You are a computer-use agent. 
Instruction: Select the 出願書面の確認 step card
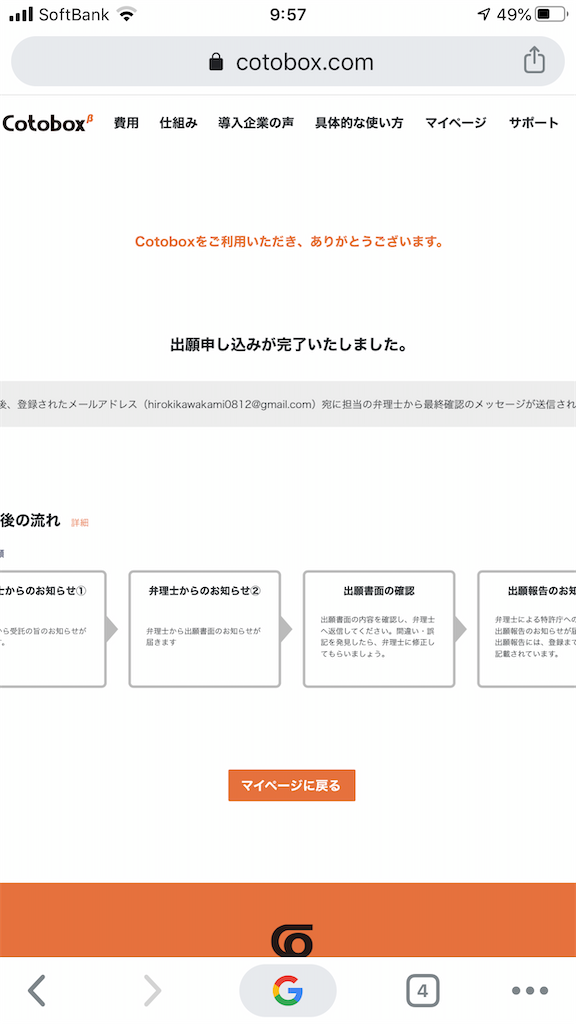click(379, 629)
